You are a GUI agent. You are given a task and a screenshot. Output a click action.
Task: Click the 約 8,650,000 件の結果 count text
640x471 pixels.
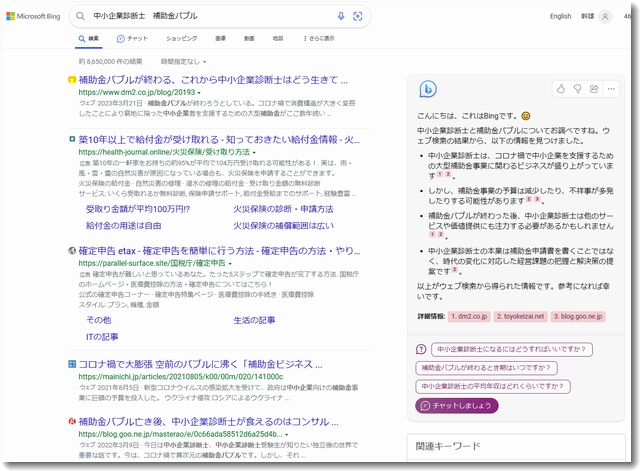[110, 62]
